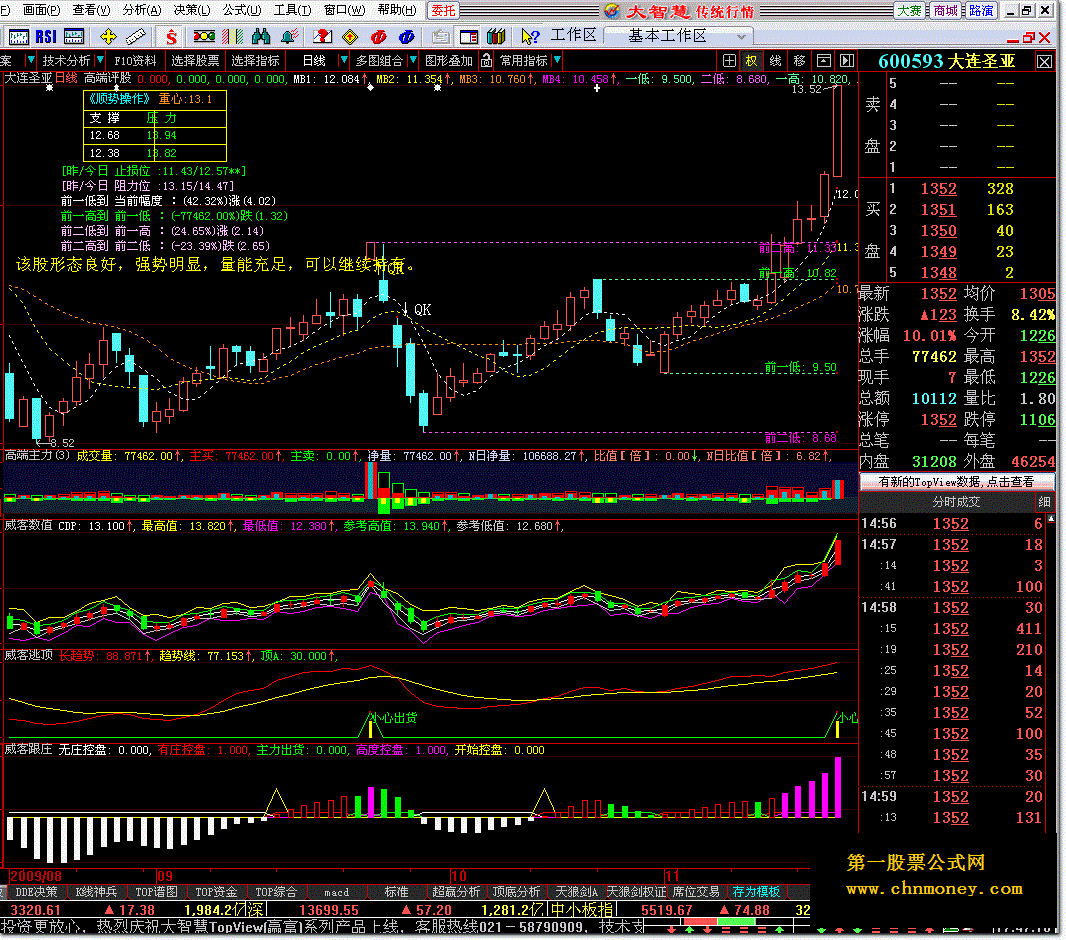Click the red circular phi icon
Screen dimensions: 1066x940
pyautogui.click(x=379, y=37)
